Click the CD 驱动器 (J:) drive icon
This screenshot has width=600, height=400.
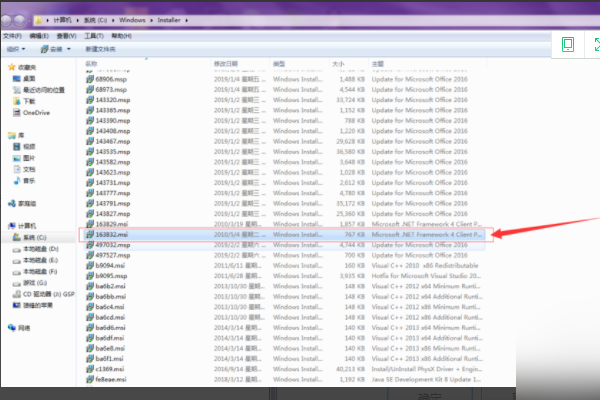tap(16, 294)
